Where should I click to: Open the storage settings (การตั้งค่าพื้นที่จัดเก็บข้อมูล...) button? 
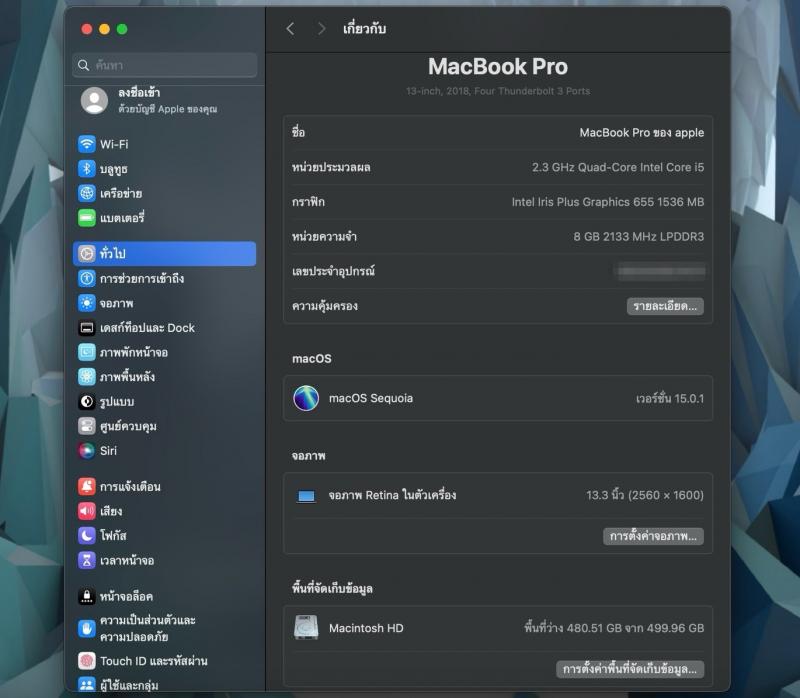(630, 669)
